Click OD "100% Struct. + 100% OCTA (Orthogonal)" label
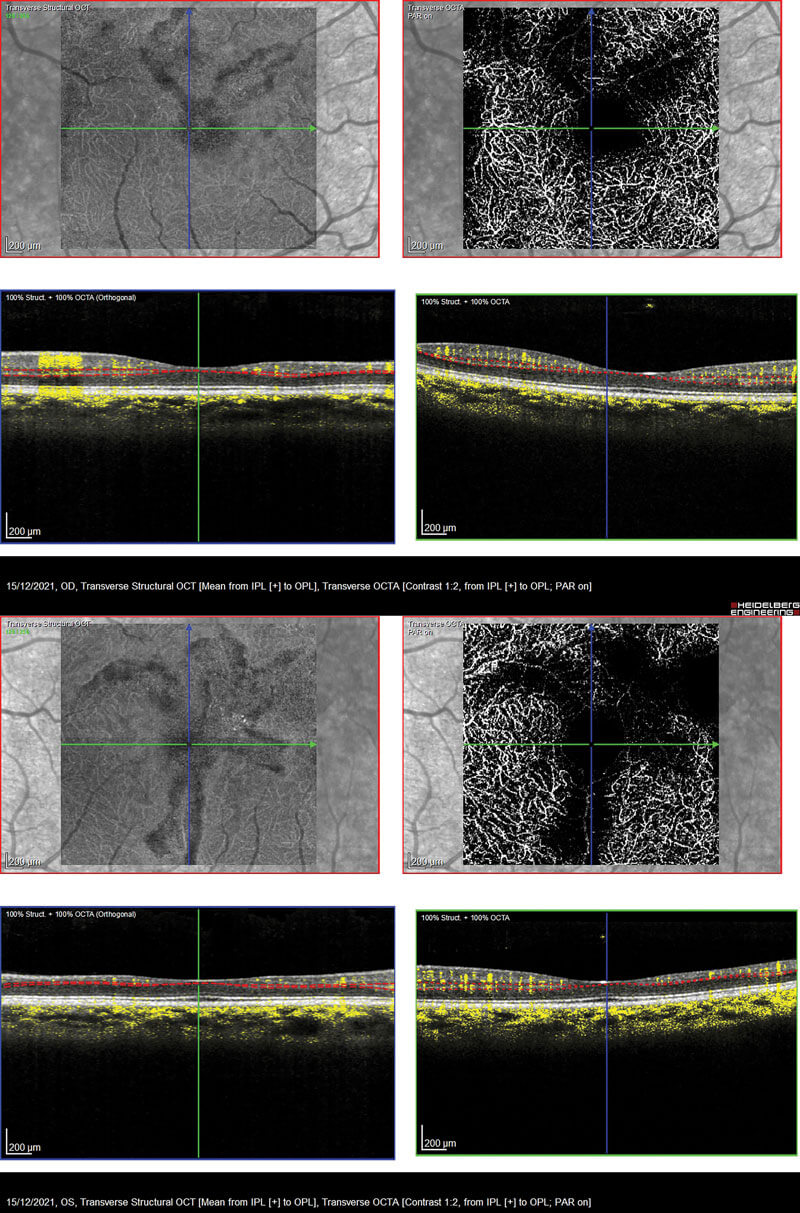This screenshot has height=1213, width=800. (70, 297)
